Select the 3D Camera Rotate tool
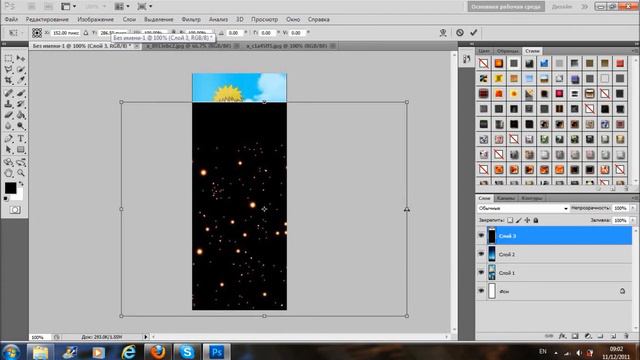This screenshot has width=640, height=360. pos(21,162)
